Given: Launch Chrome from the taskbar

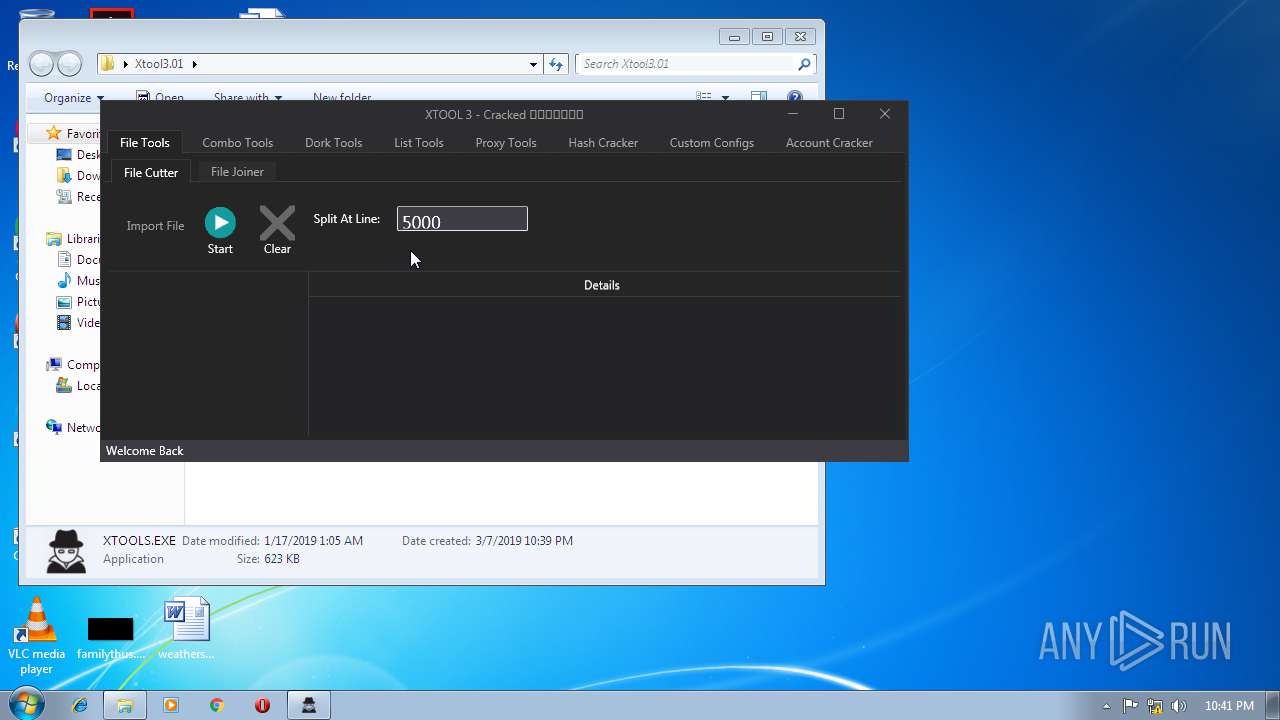Looking at the screenshot, I should [217, 705].
